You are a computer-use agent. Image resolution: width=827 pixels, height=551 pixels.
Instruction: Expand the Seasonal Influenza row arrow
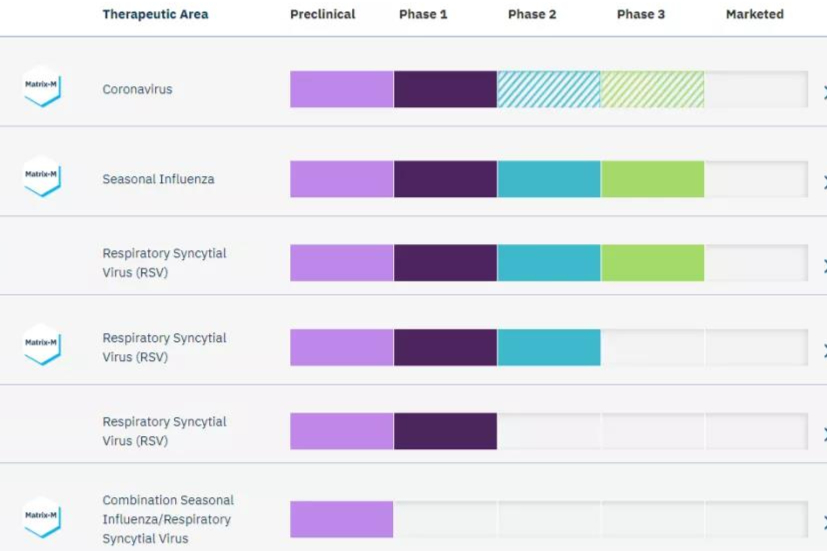[823, 183]
